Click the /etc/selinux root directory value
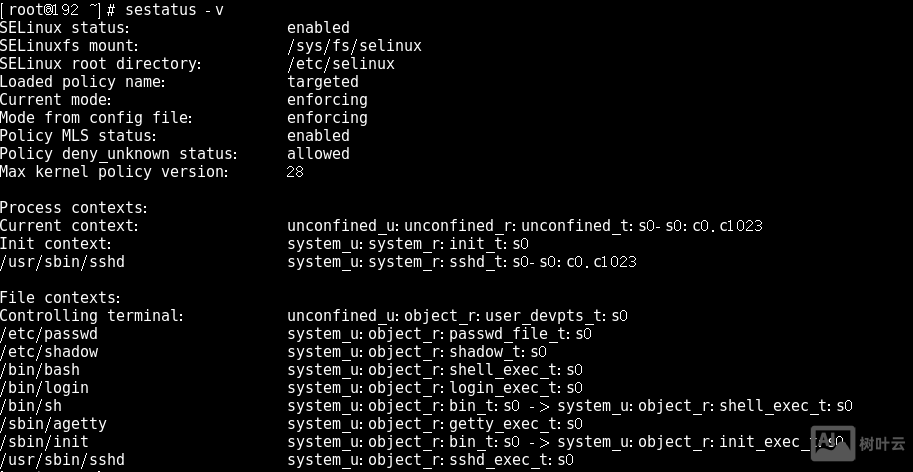 [340, 64]
